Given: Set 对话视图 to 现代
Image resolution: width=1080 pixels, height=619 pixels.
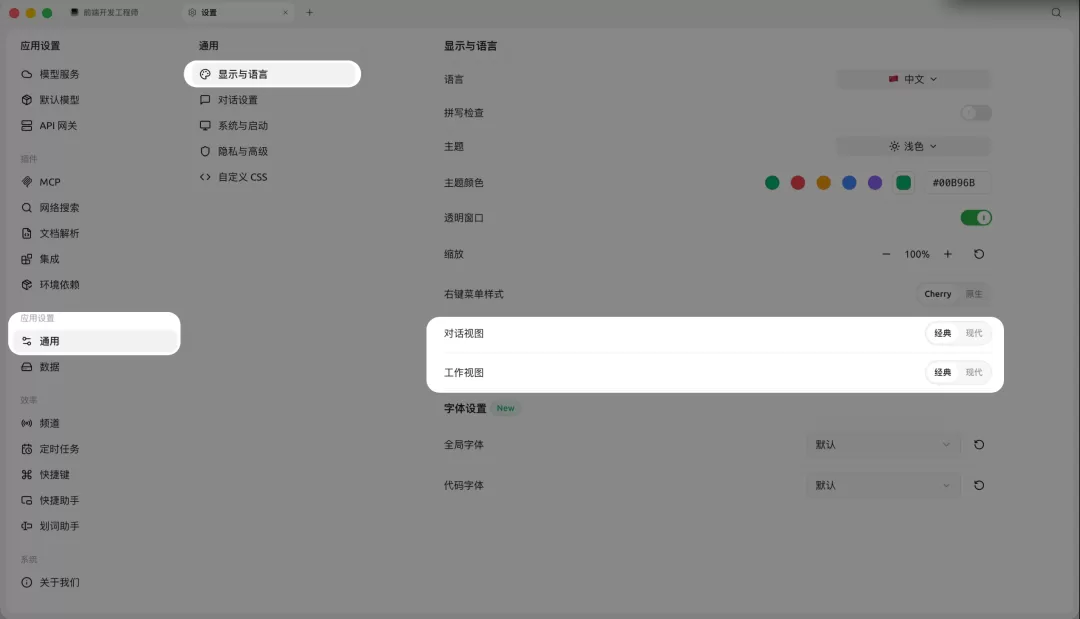Looking at the screenshot, I should (974, 333).
